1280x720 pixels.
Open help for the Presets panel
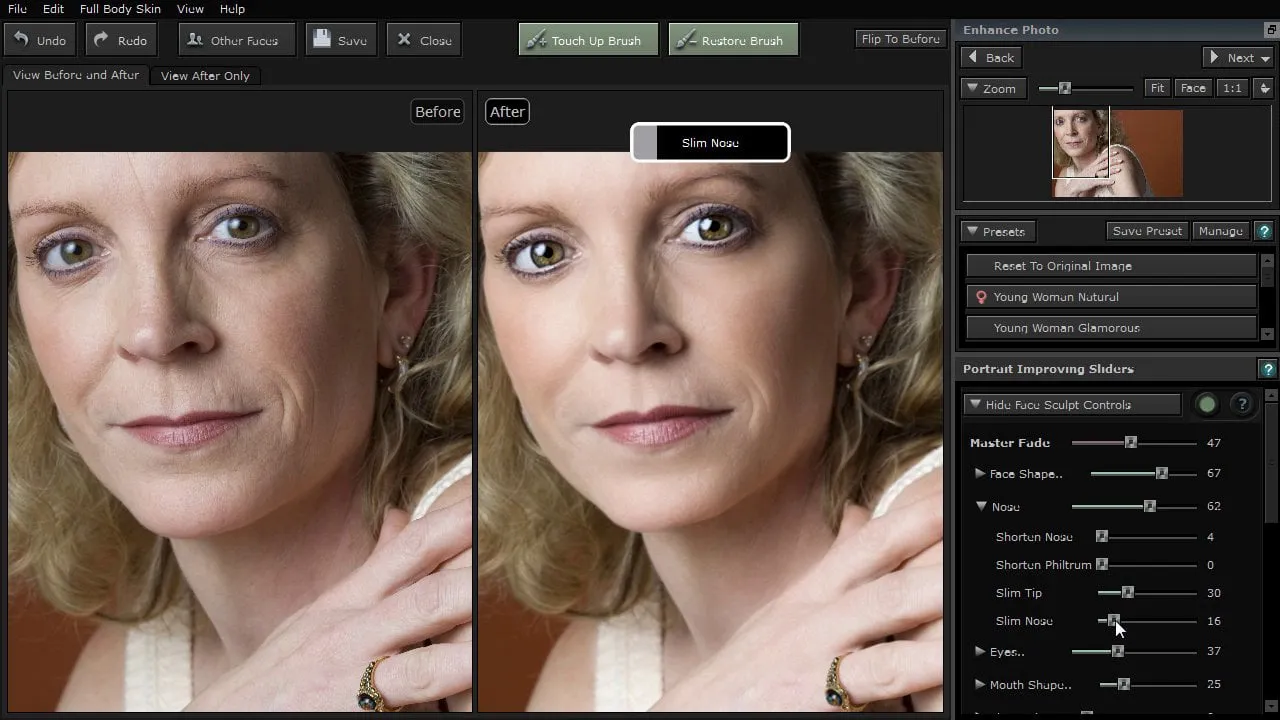pos(1264,231)
